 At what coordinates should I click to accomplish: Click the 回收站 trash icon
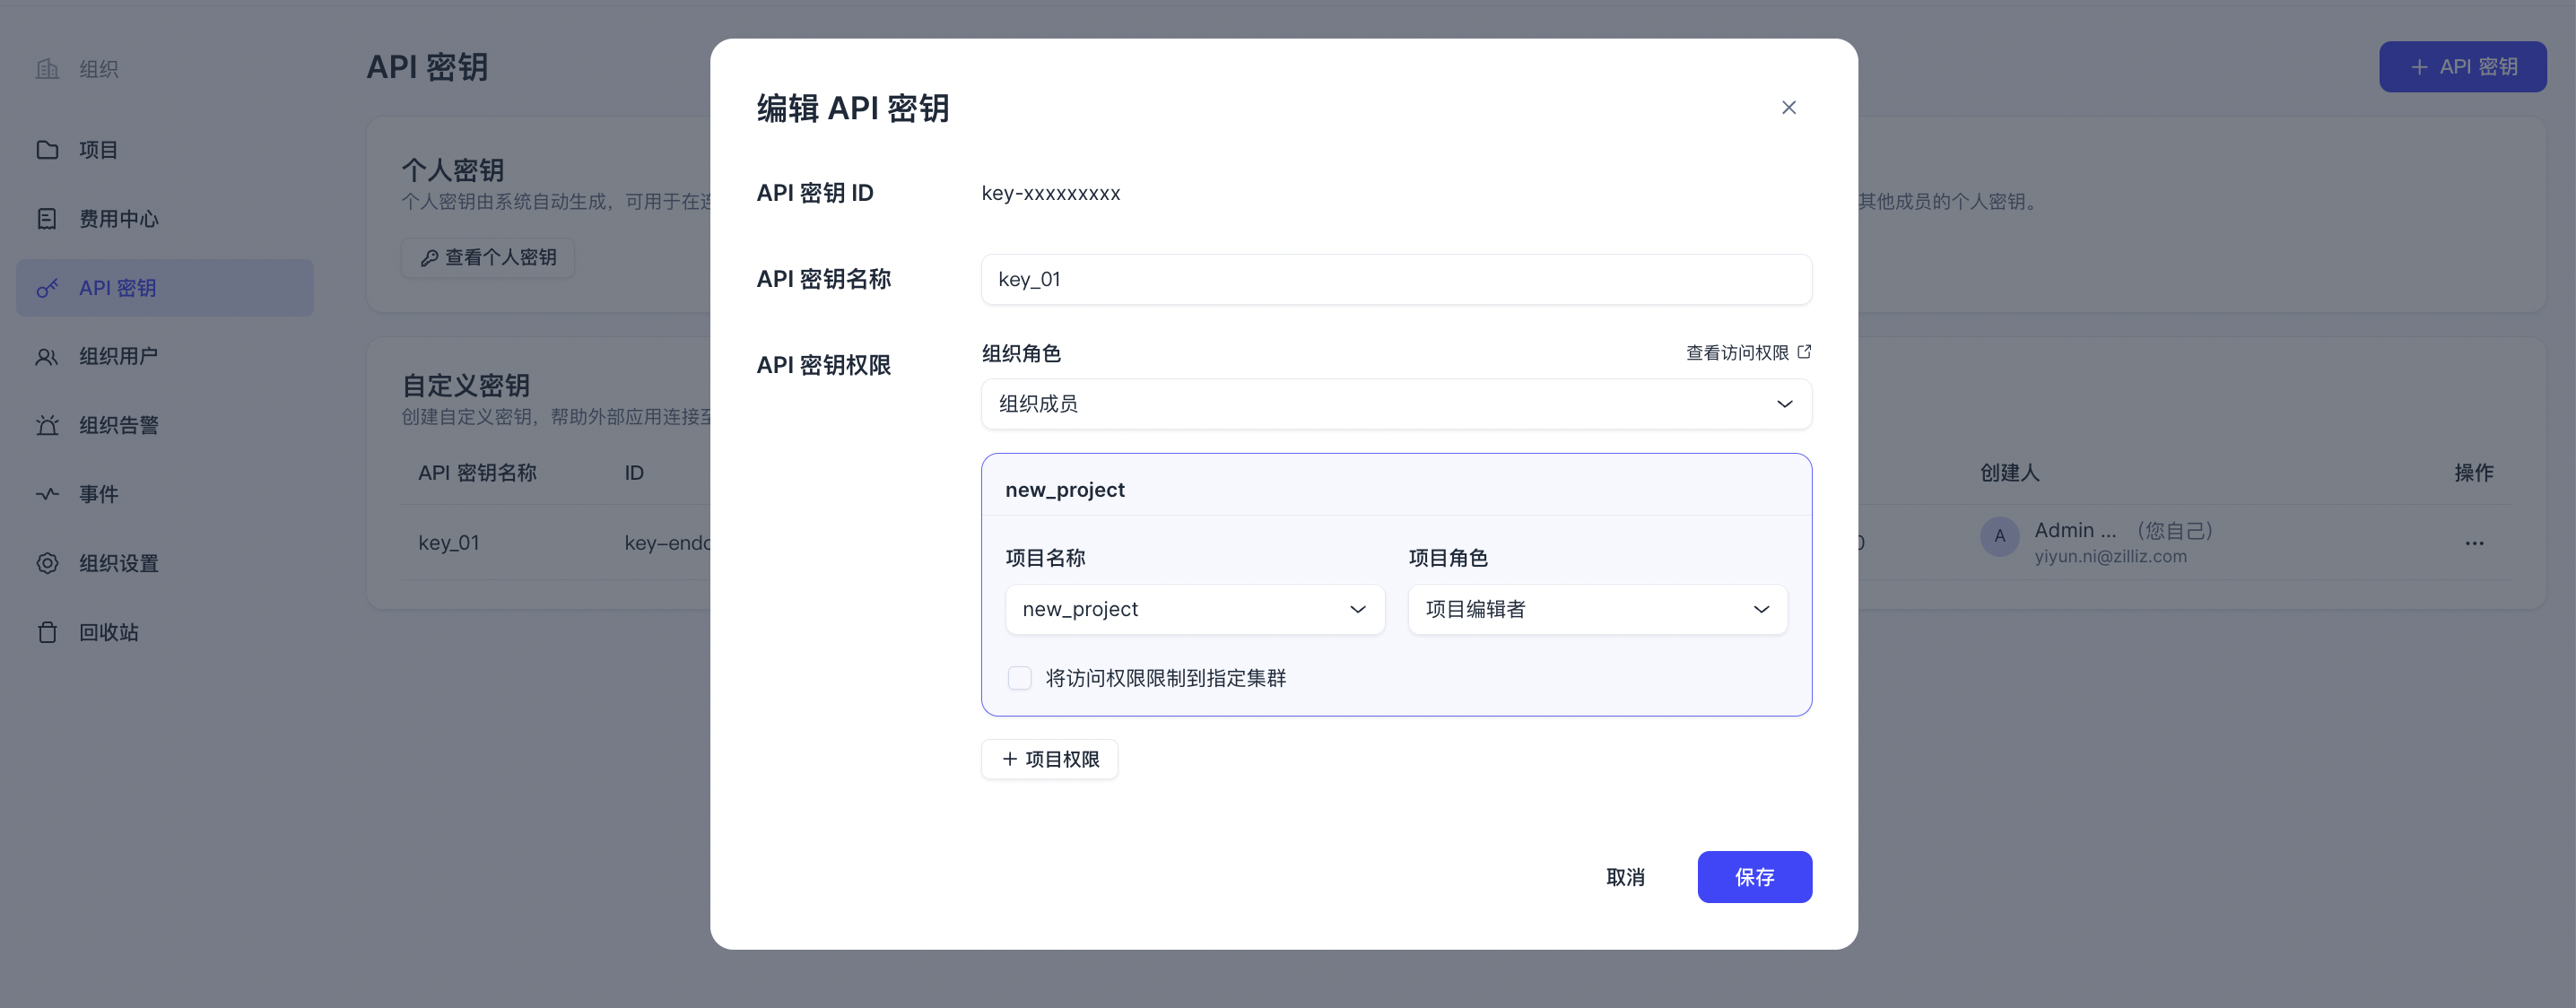(47, 632)
